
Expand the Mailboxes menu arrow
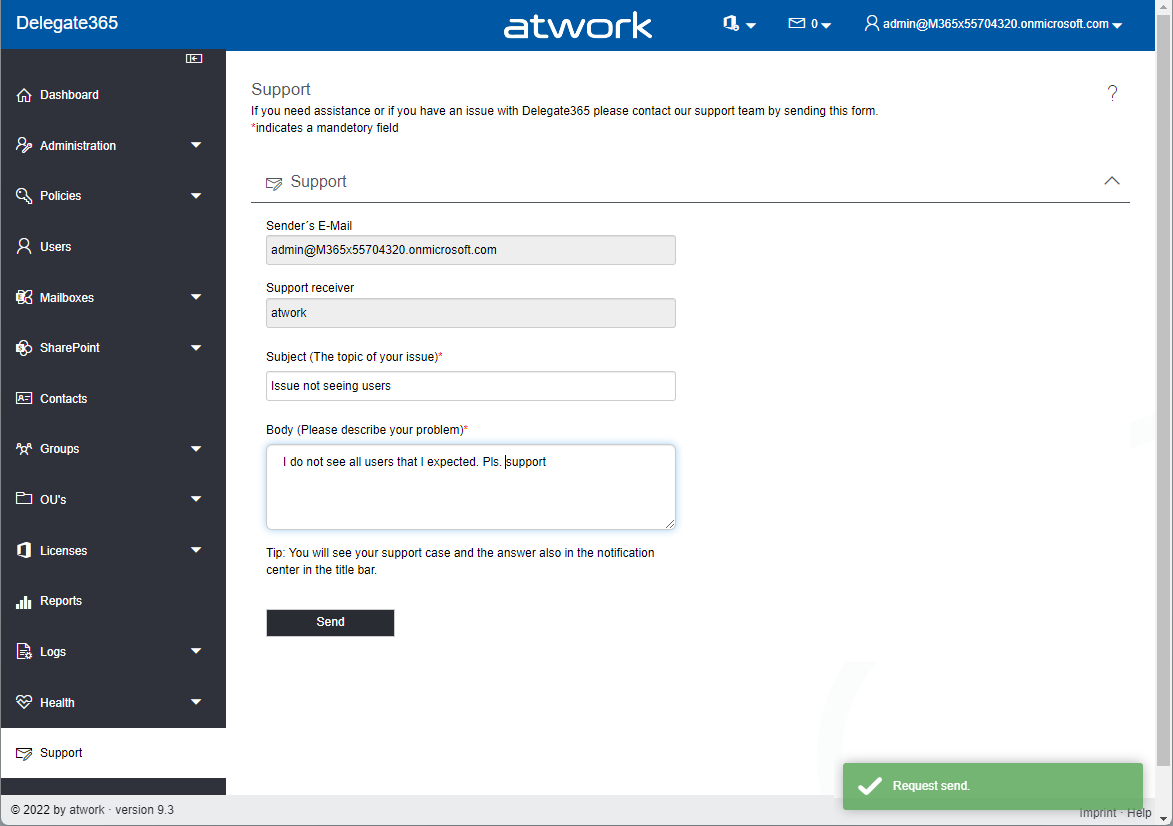[x=196, y=297]
